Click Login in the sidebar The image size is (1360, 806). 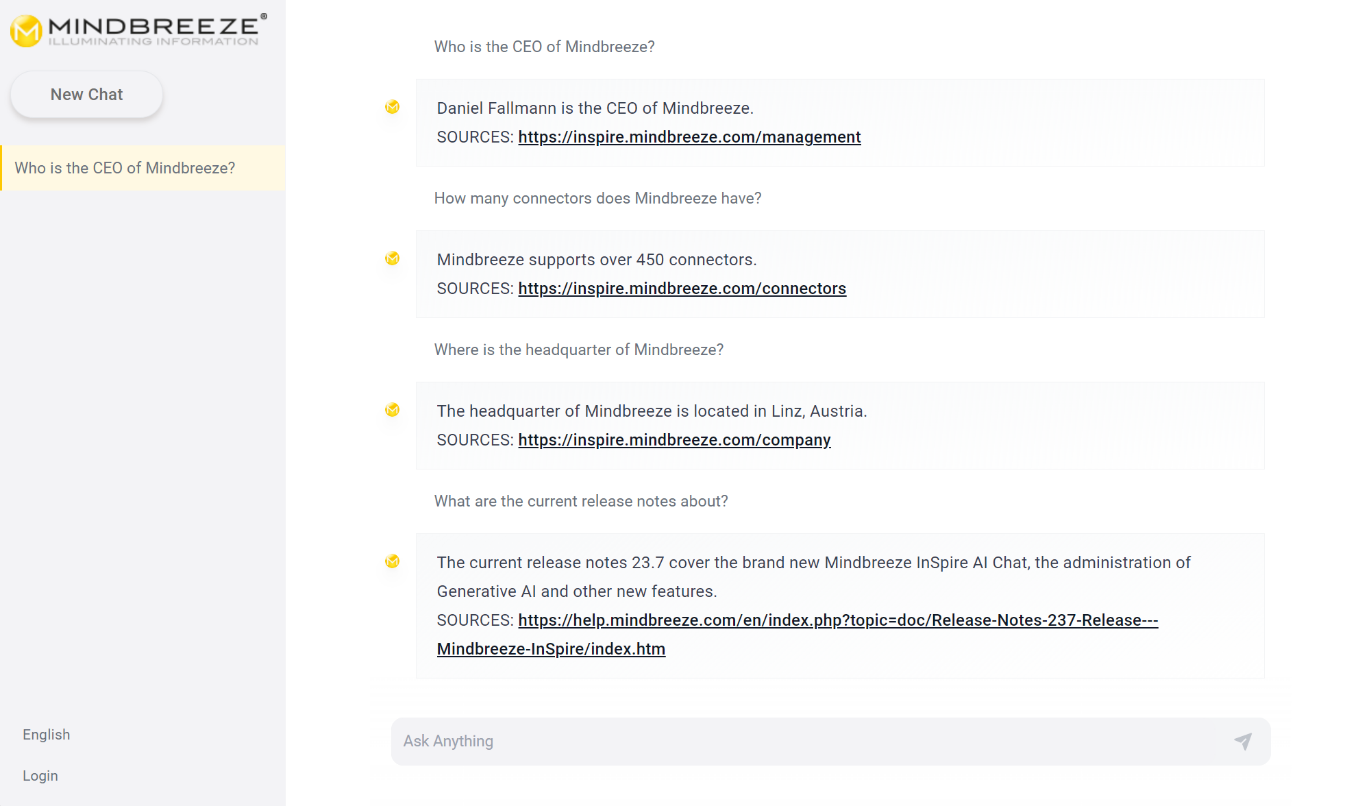pos(40,776)
